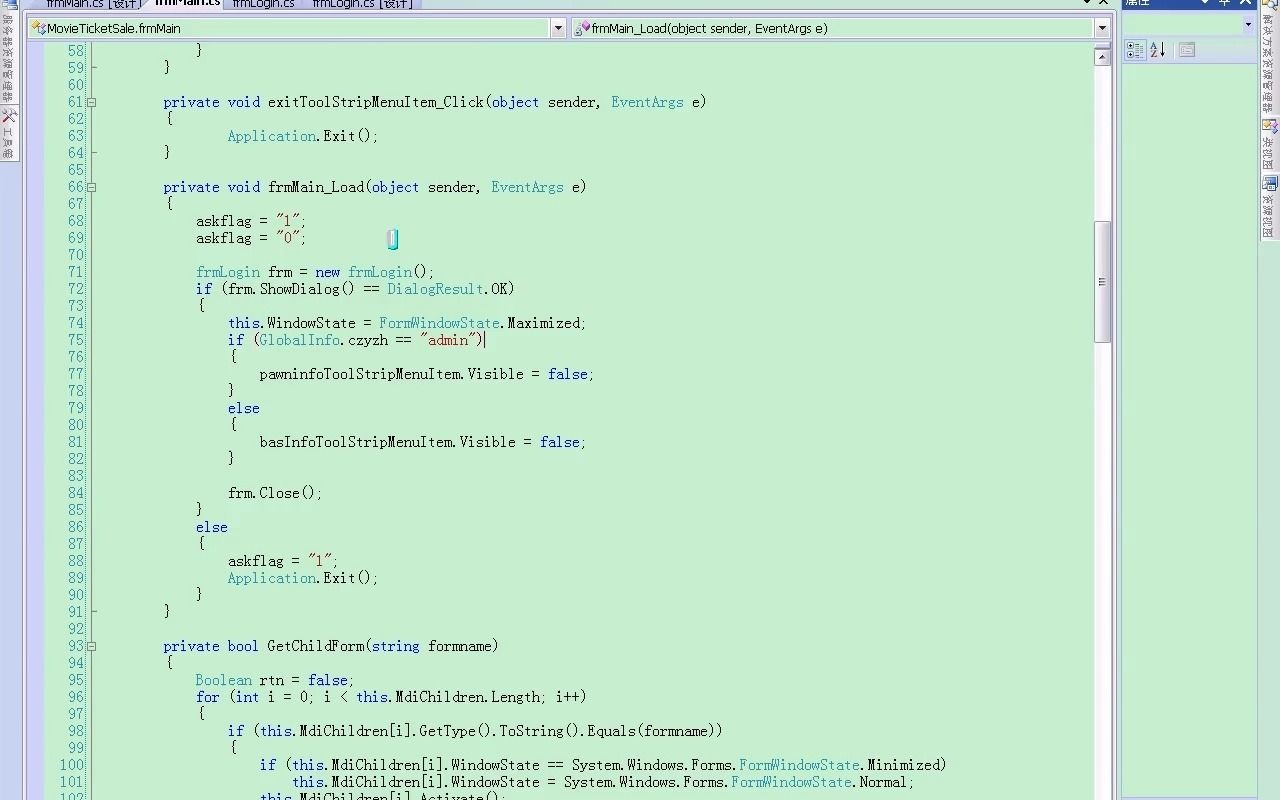This screenshot has height=800, width=1280.
Task: Click the MovieTicketSale.frmMain class combo field
Action: pos(298,29)
